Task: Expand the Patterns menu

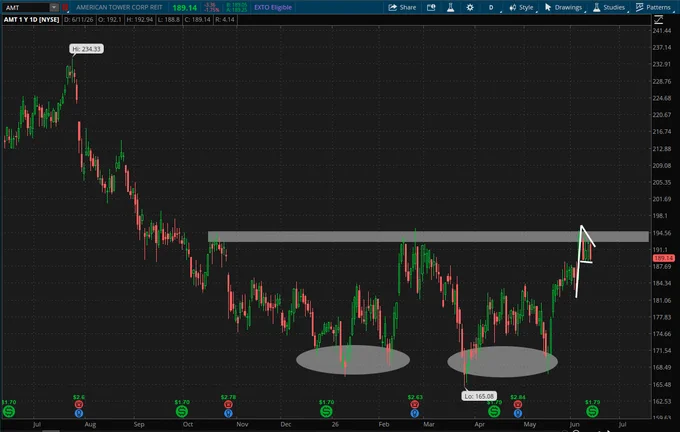Action: tap(654, 7)
